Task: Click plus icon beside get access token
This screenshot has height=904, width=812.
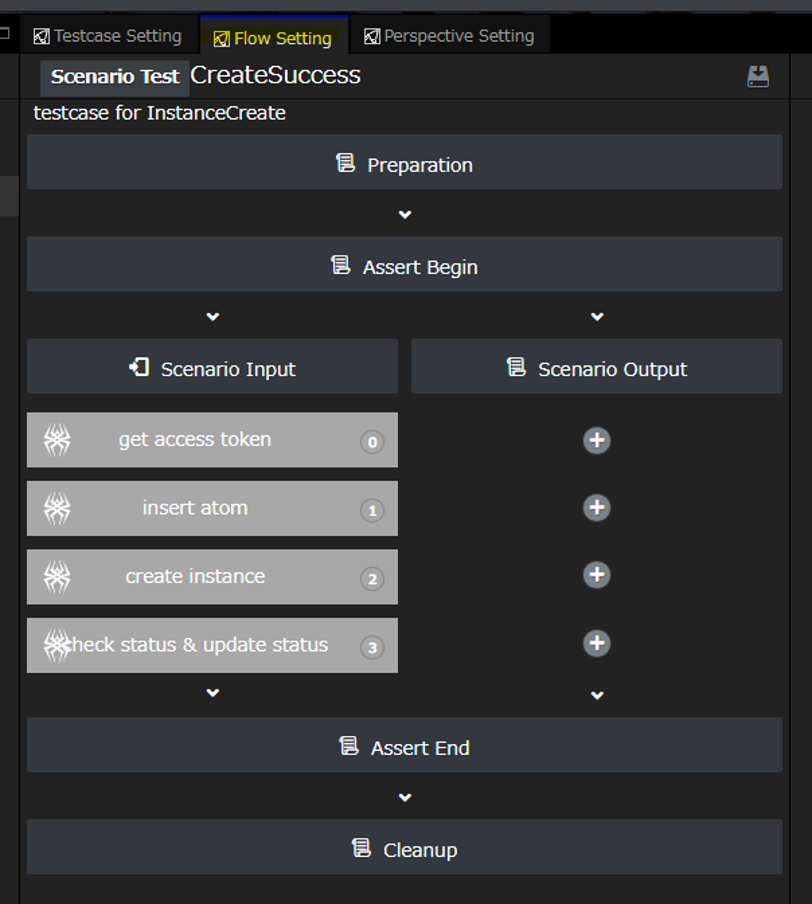Action: click(597, 440)
